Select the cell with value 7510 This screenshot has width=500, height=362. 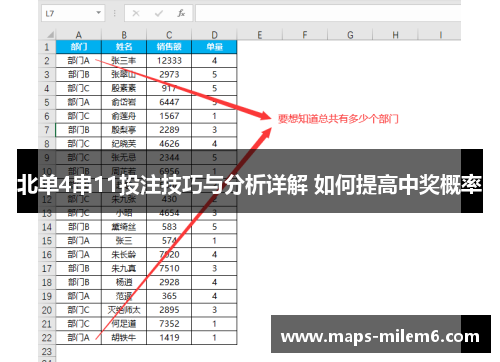tap(169, 268)
